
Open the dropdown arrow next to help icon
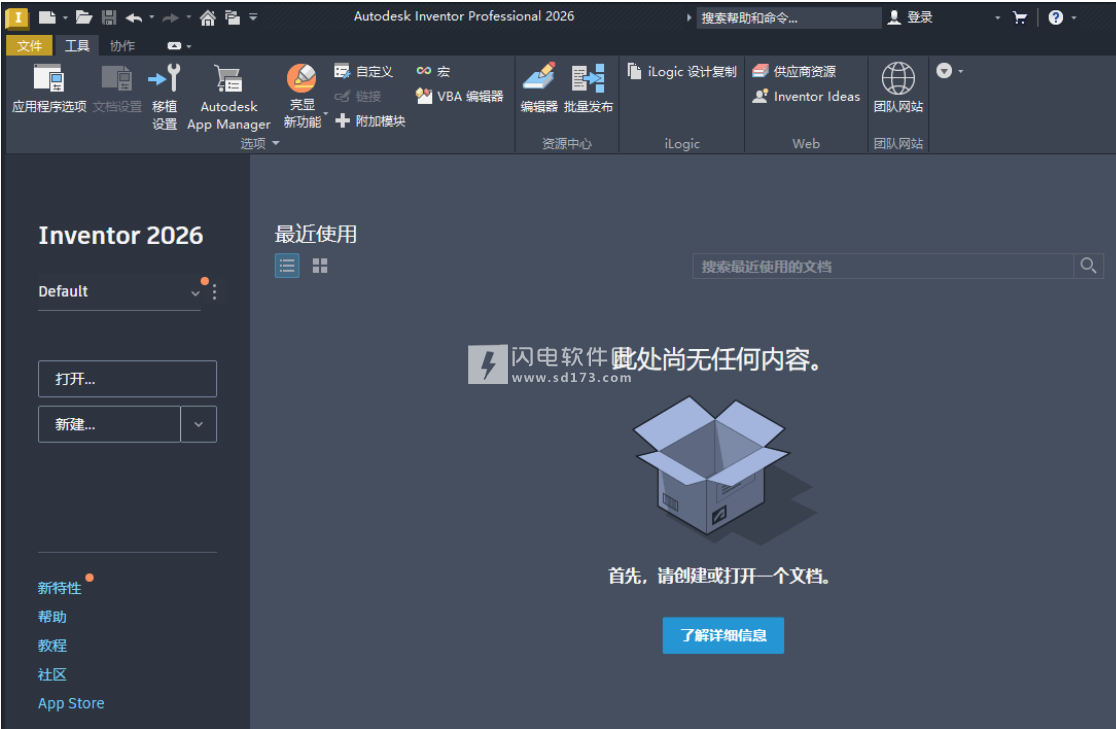tap(1074, 18)
